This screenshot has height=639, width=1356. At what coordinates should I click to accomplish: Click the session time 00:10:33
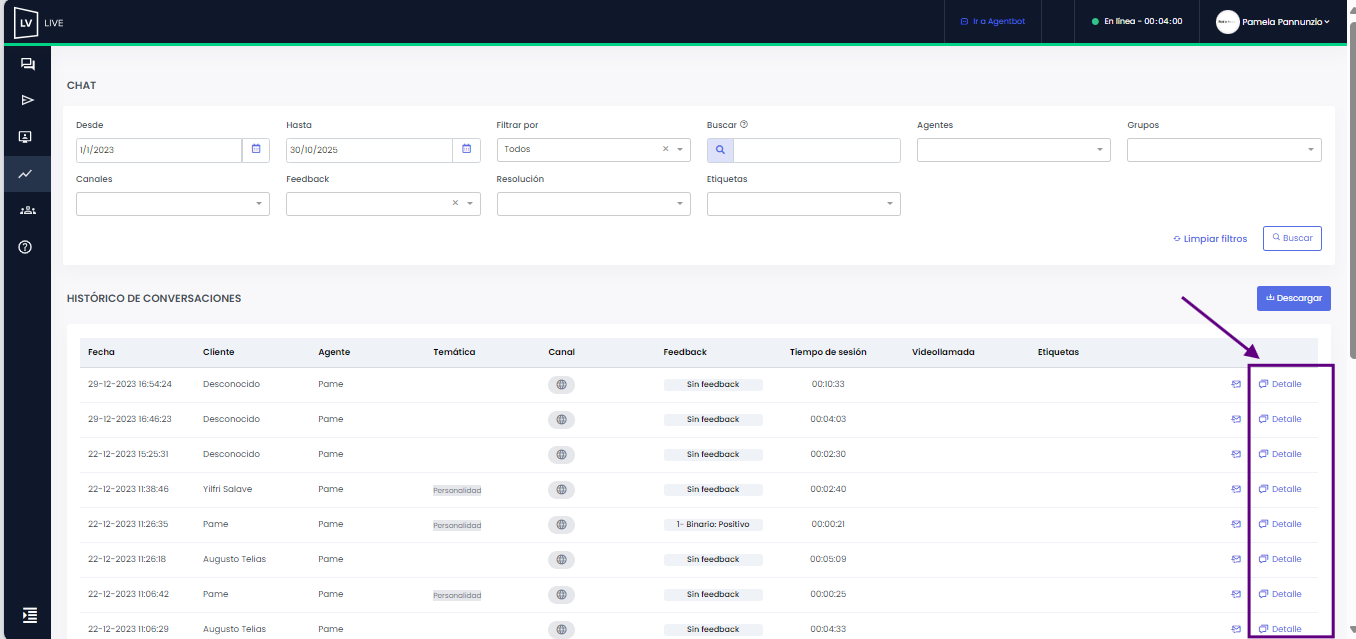tap(828, 384)
